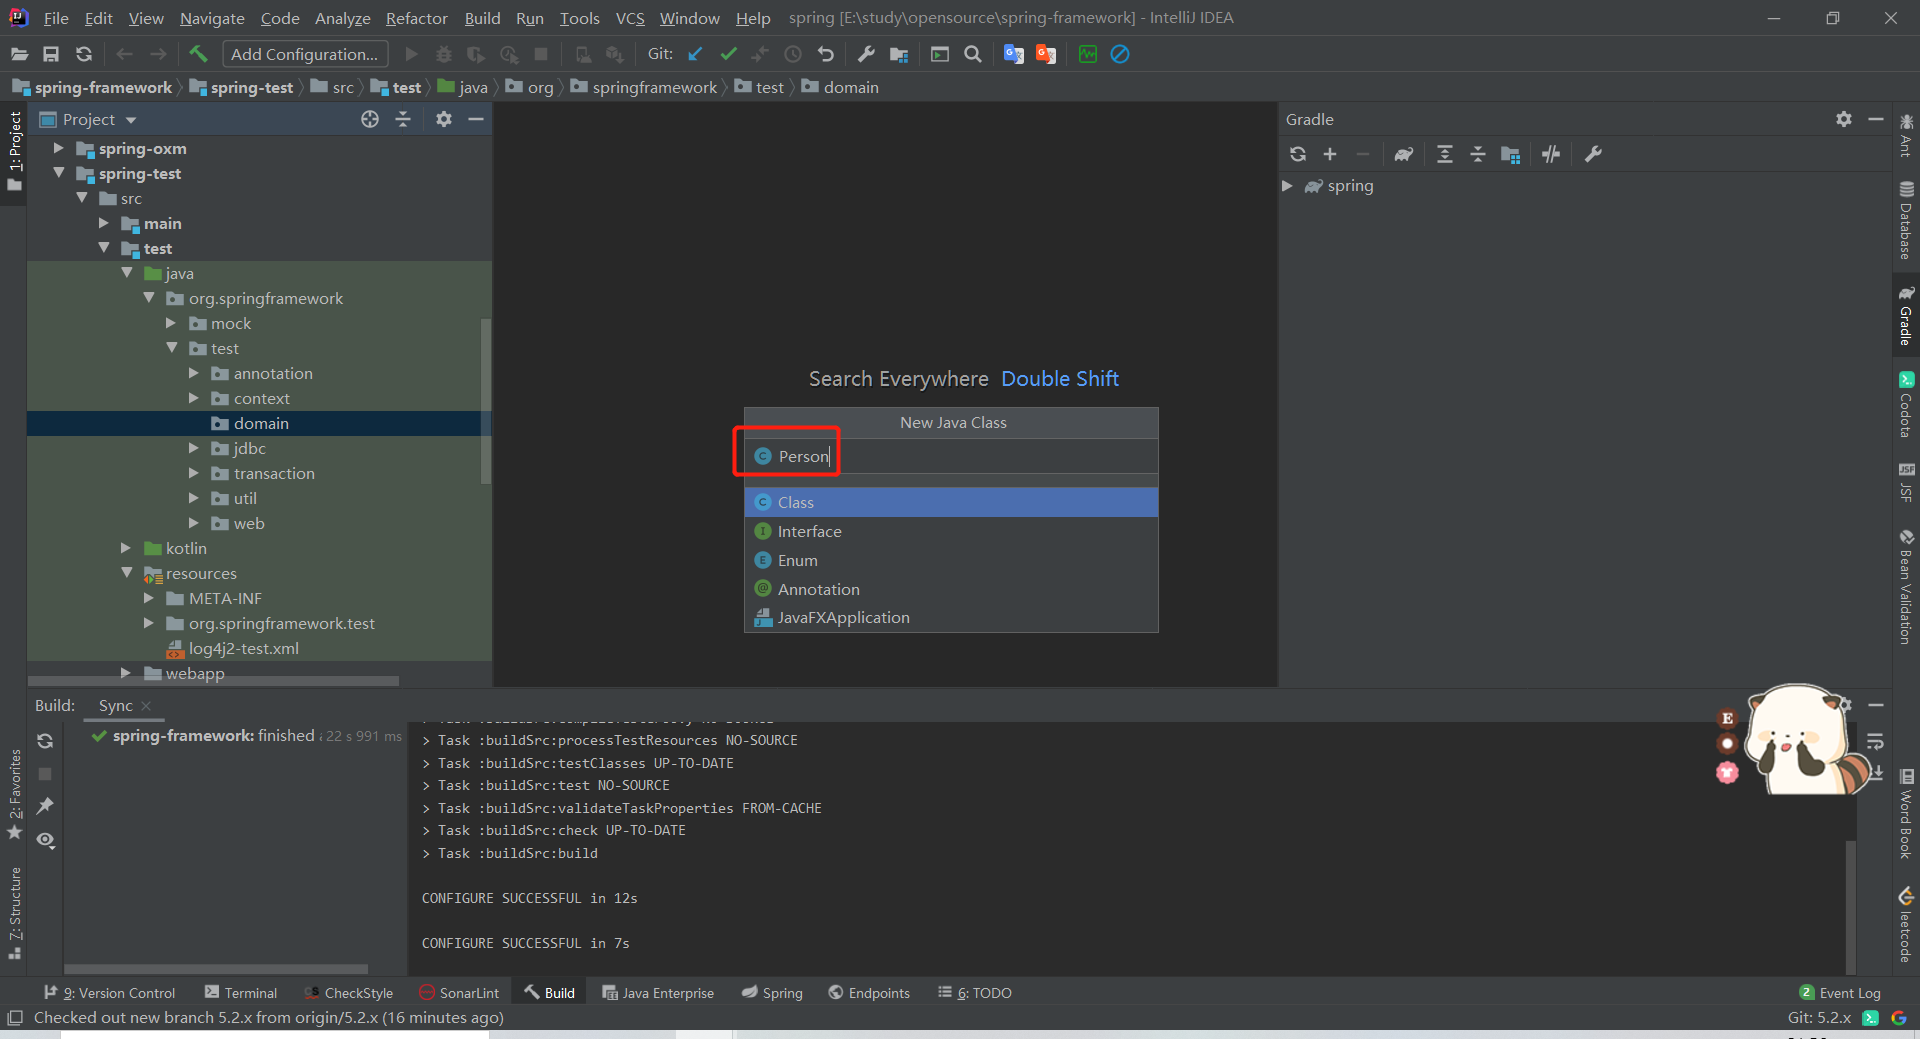Click the Git Revert icon
Viewport: 1920px width, 1039px height.
825,54
